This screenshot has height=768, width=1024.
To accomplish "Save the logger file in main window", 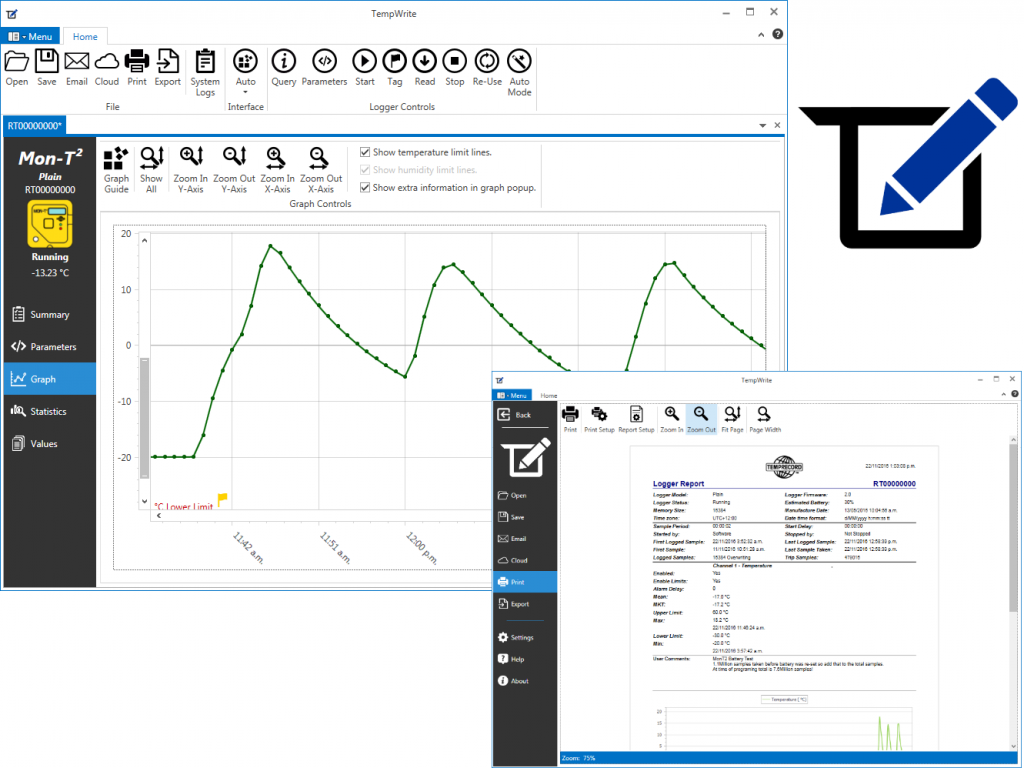I will (x=46, y=67).
